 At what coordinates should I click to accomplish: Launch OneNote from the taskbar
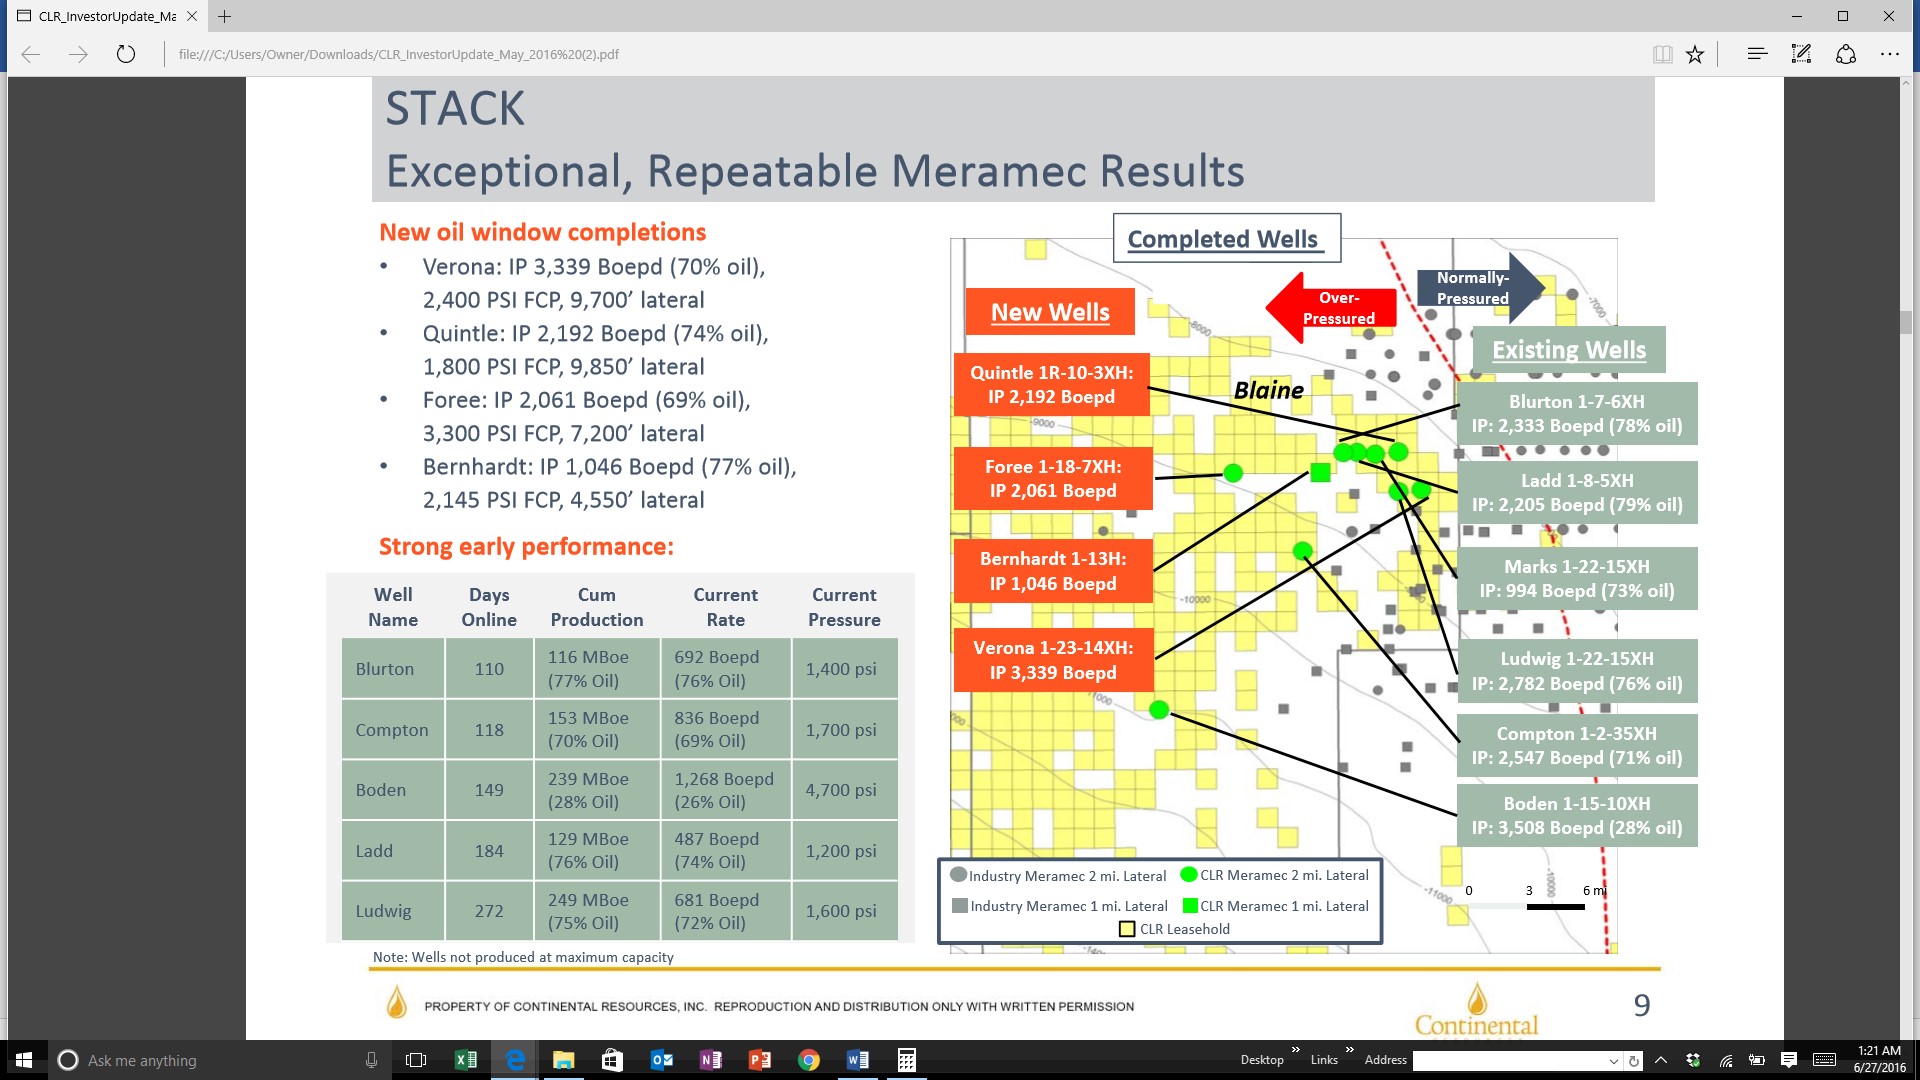pyautogui.click(x=710, y=1060)
